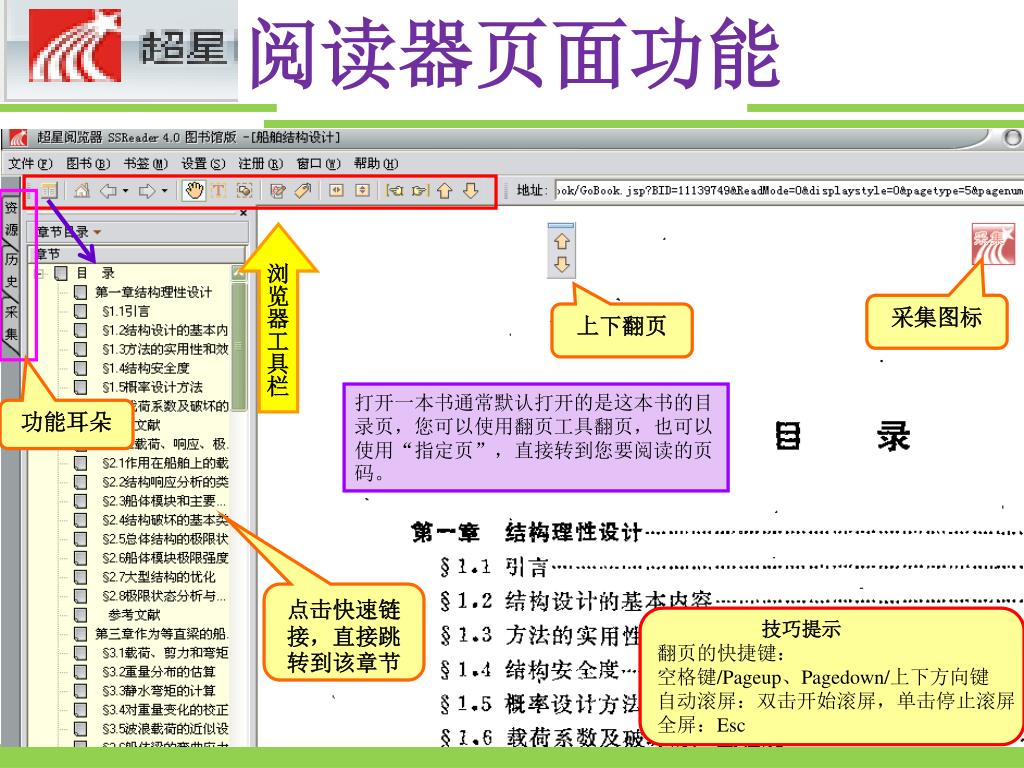Open the 书签(M) menu
1024x768 pixels.
[146, 163]
